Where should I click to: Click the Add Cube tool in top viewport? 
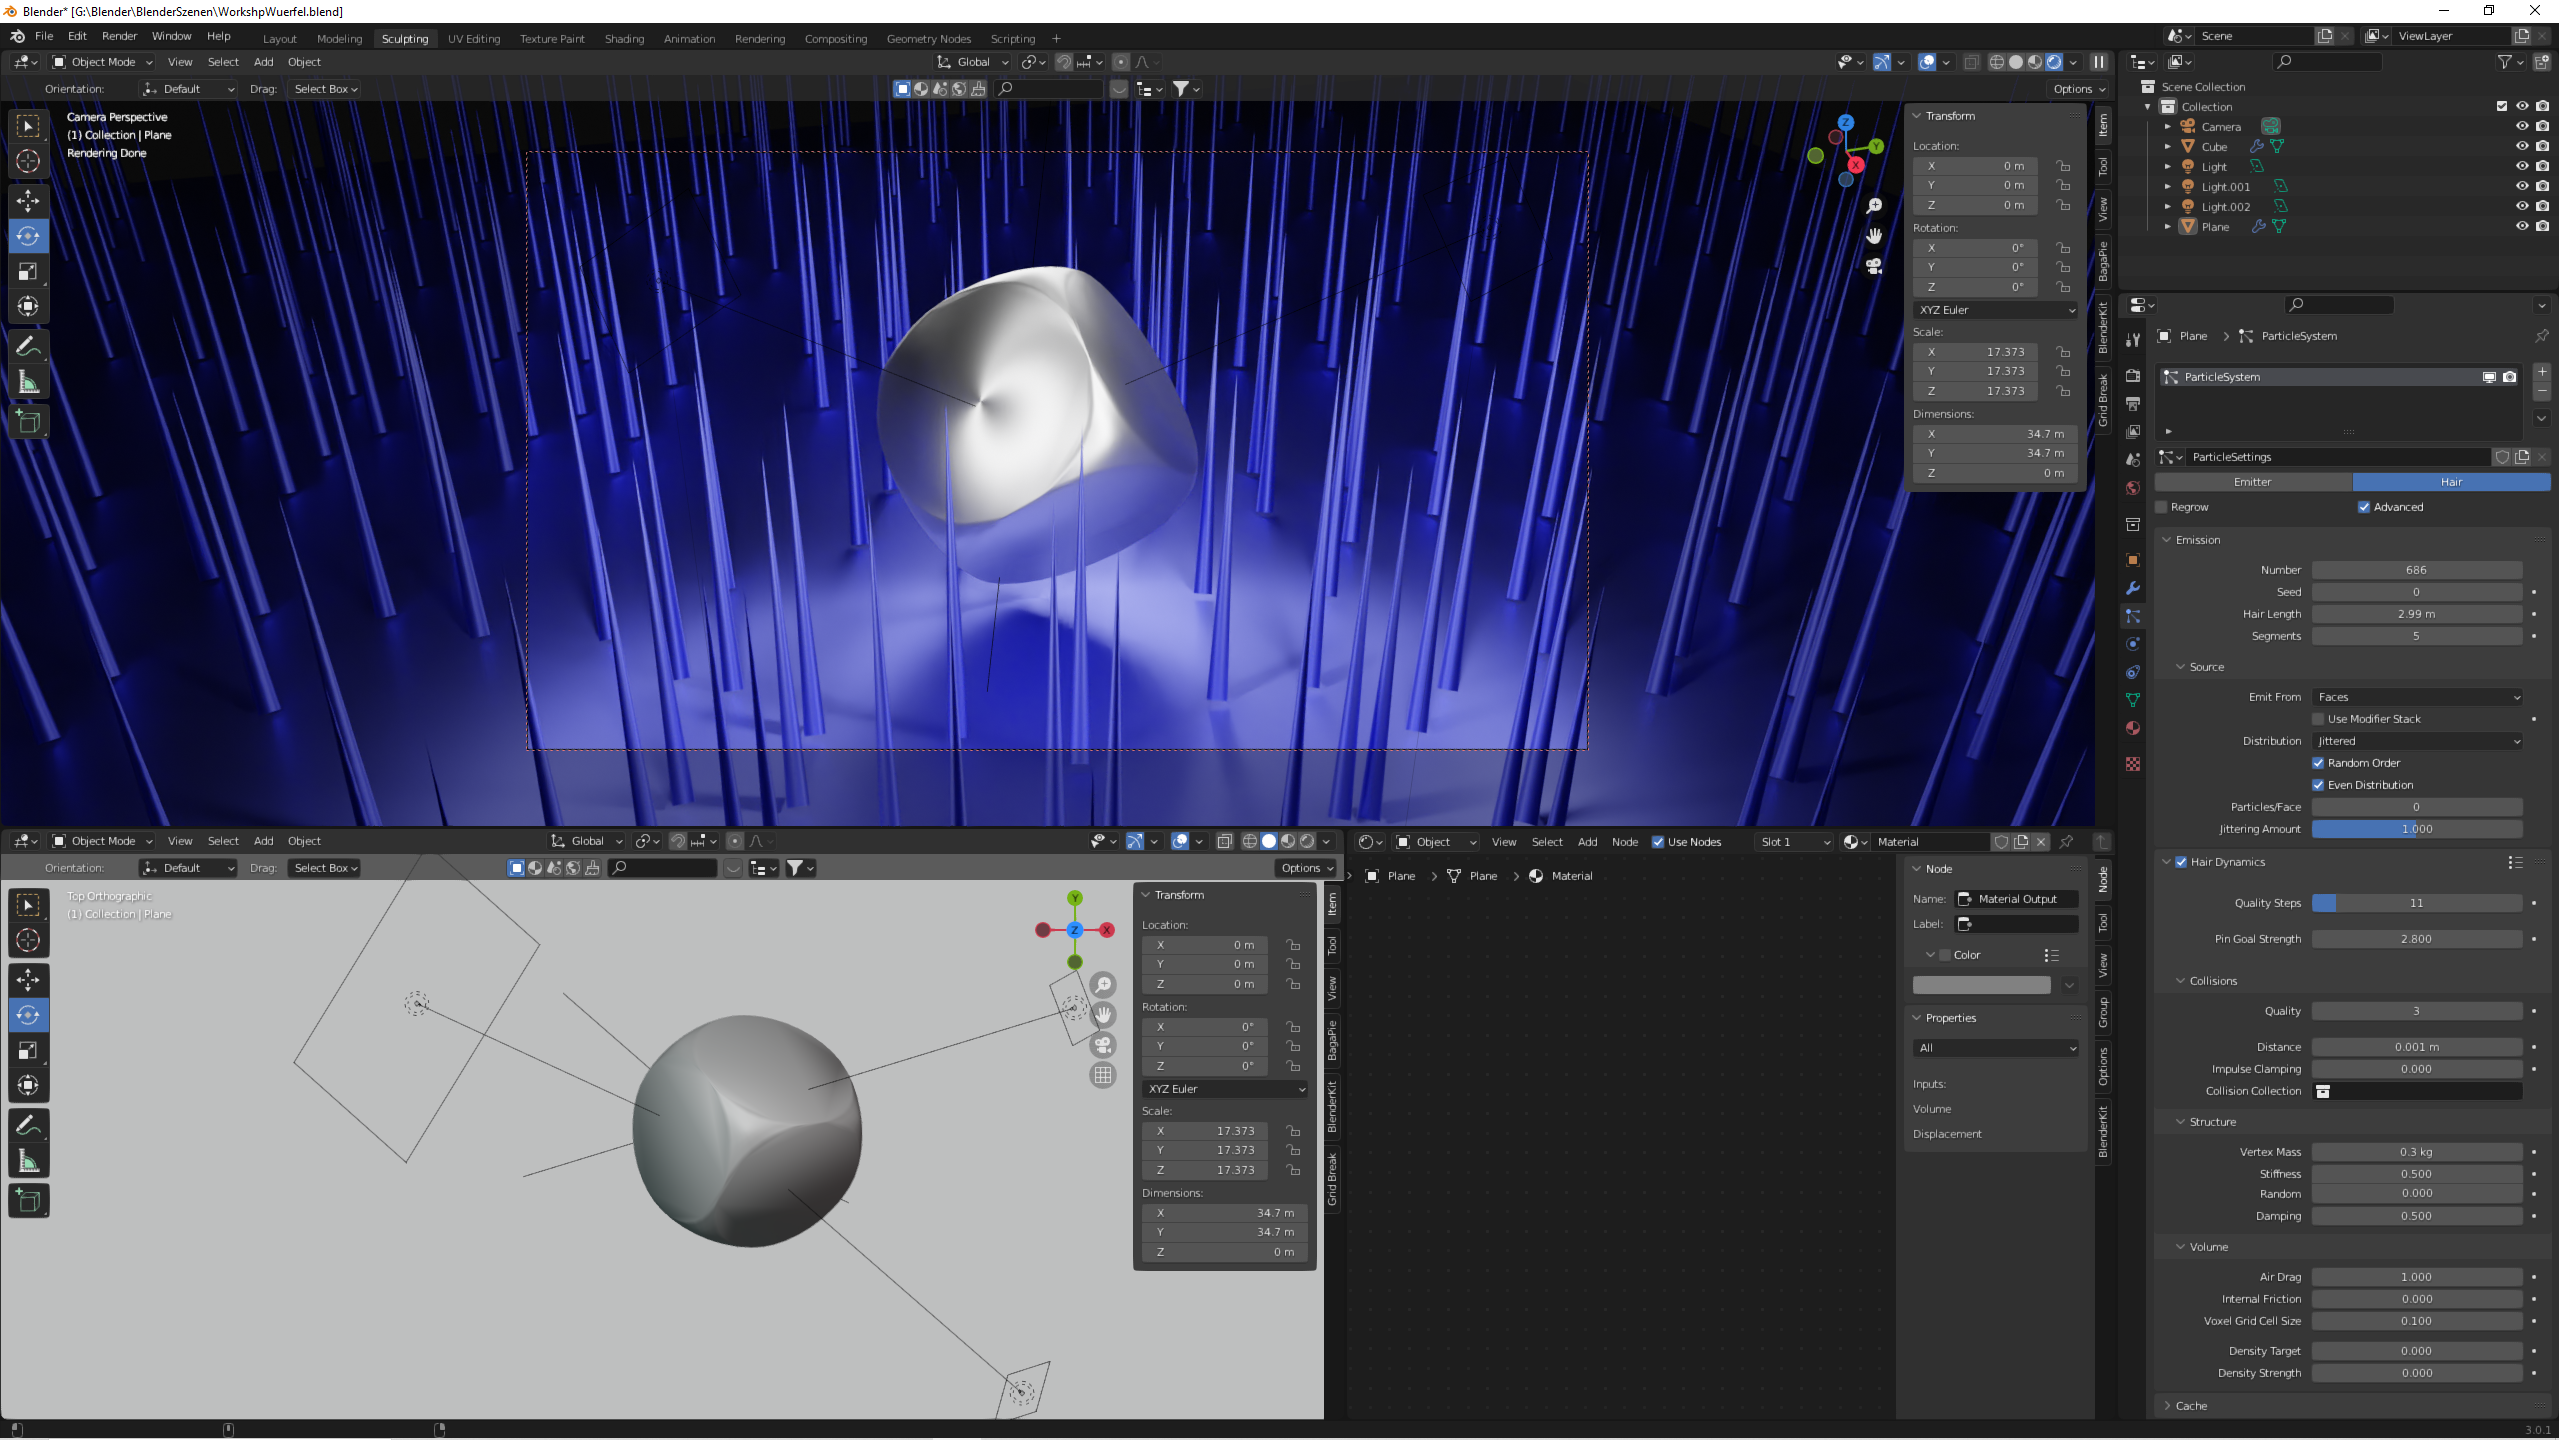click(x=28, y=422)
